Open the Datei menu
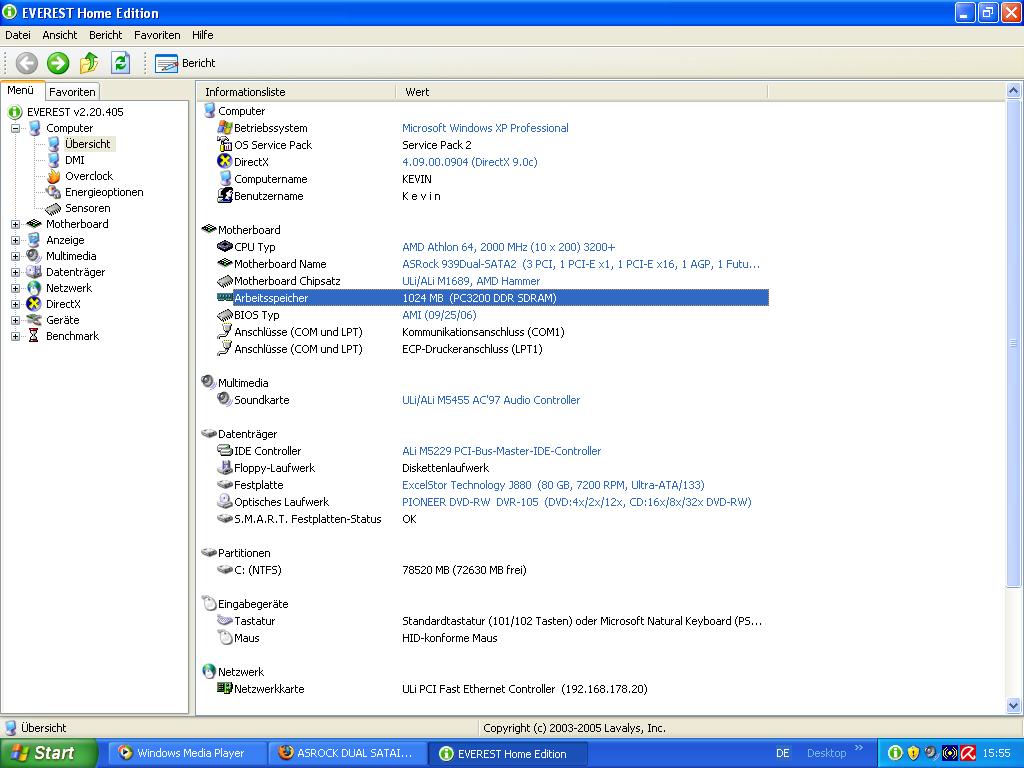 18,35
